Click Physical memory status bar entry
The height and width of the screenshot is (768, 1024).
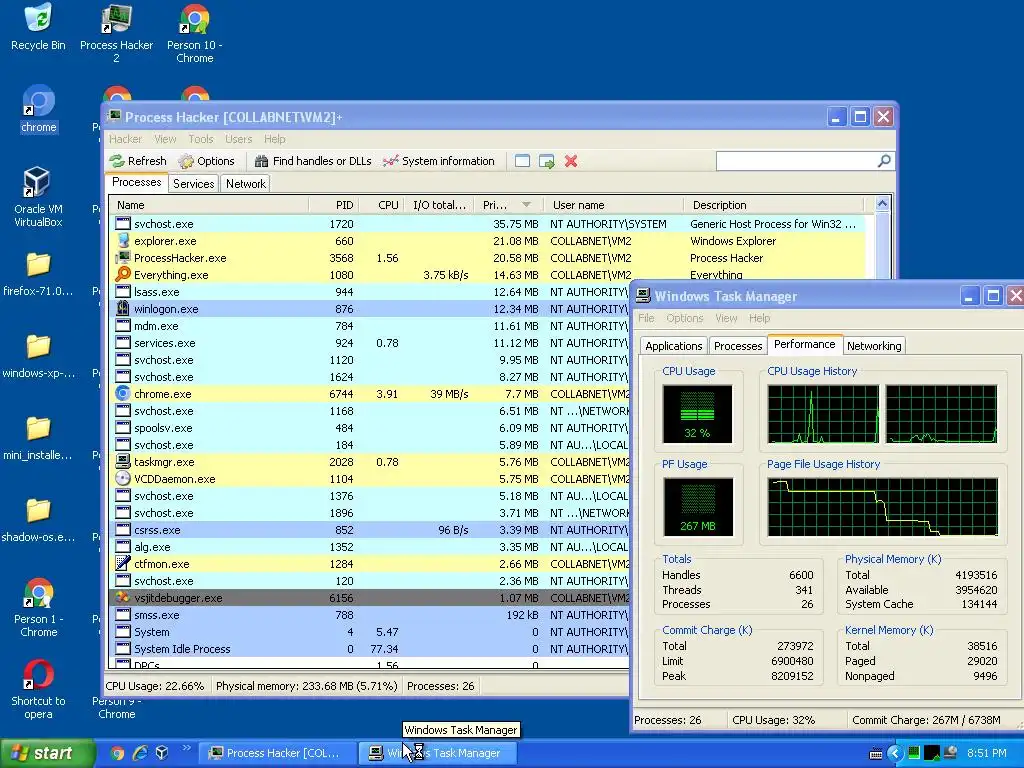click(306, 686)
